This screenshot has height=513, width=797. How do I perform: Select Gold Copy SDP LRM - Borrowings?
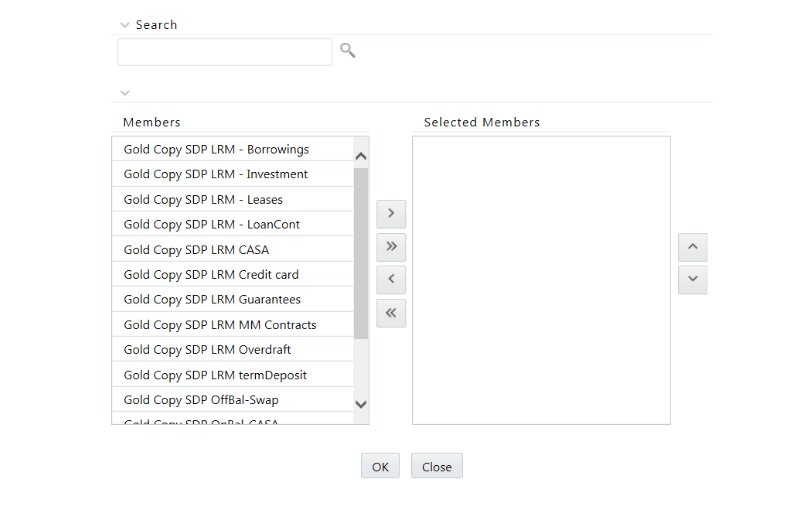[x=232, y=149]
